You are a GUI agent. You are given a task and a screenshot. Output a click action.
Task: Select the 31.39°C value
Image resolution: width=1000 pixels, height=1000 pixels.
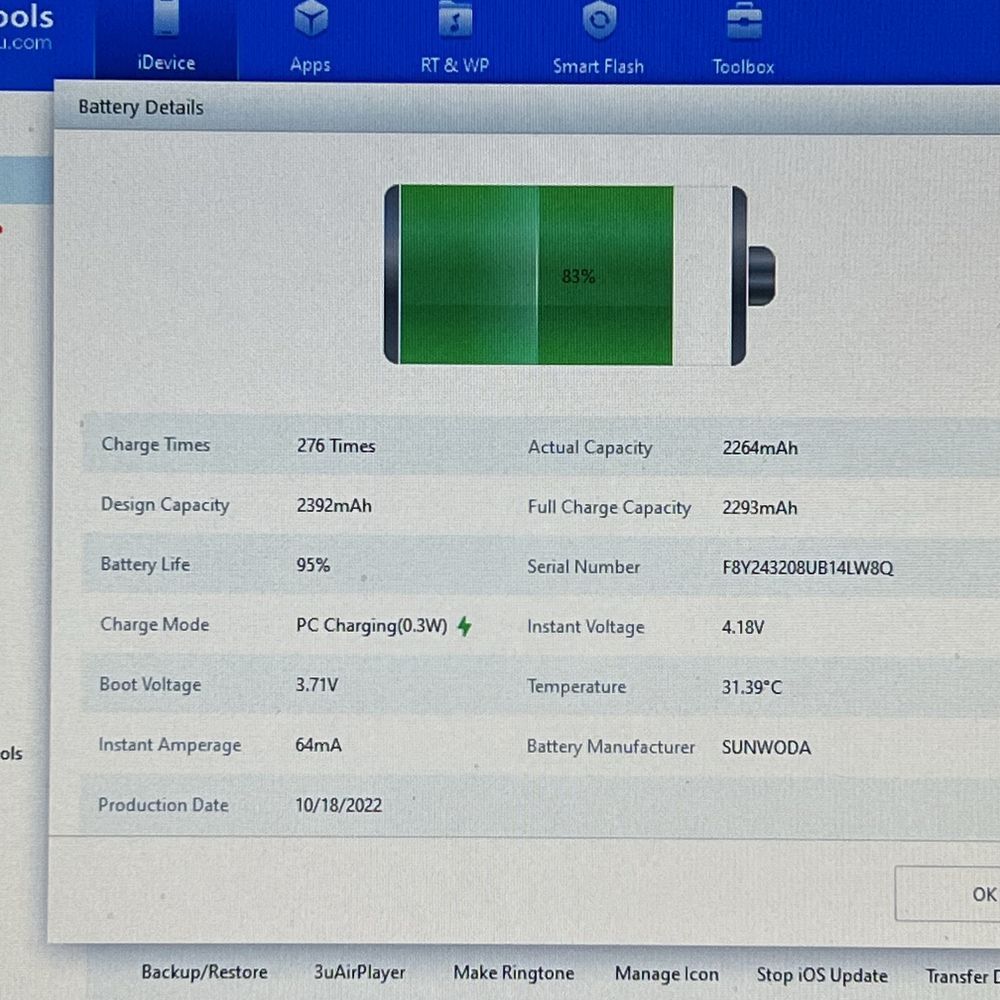click(752, 688)
